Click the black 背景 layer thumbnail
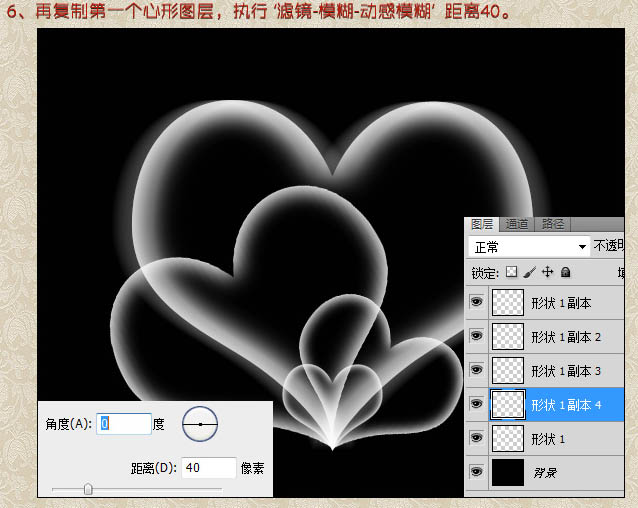 pyautogui.click(x=508, y=472)
